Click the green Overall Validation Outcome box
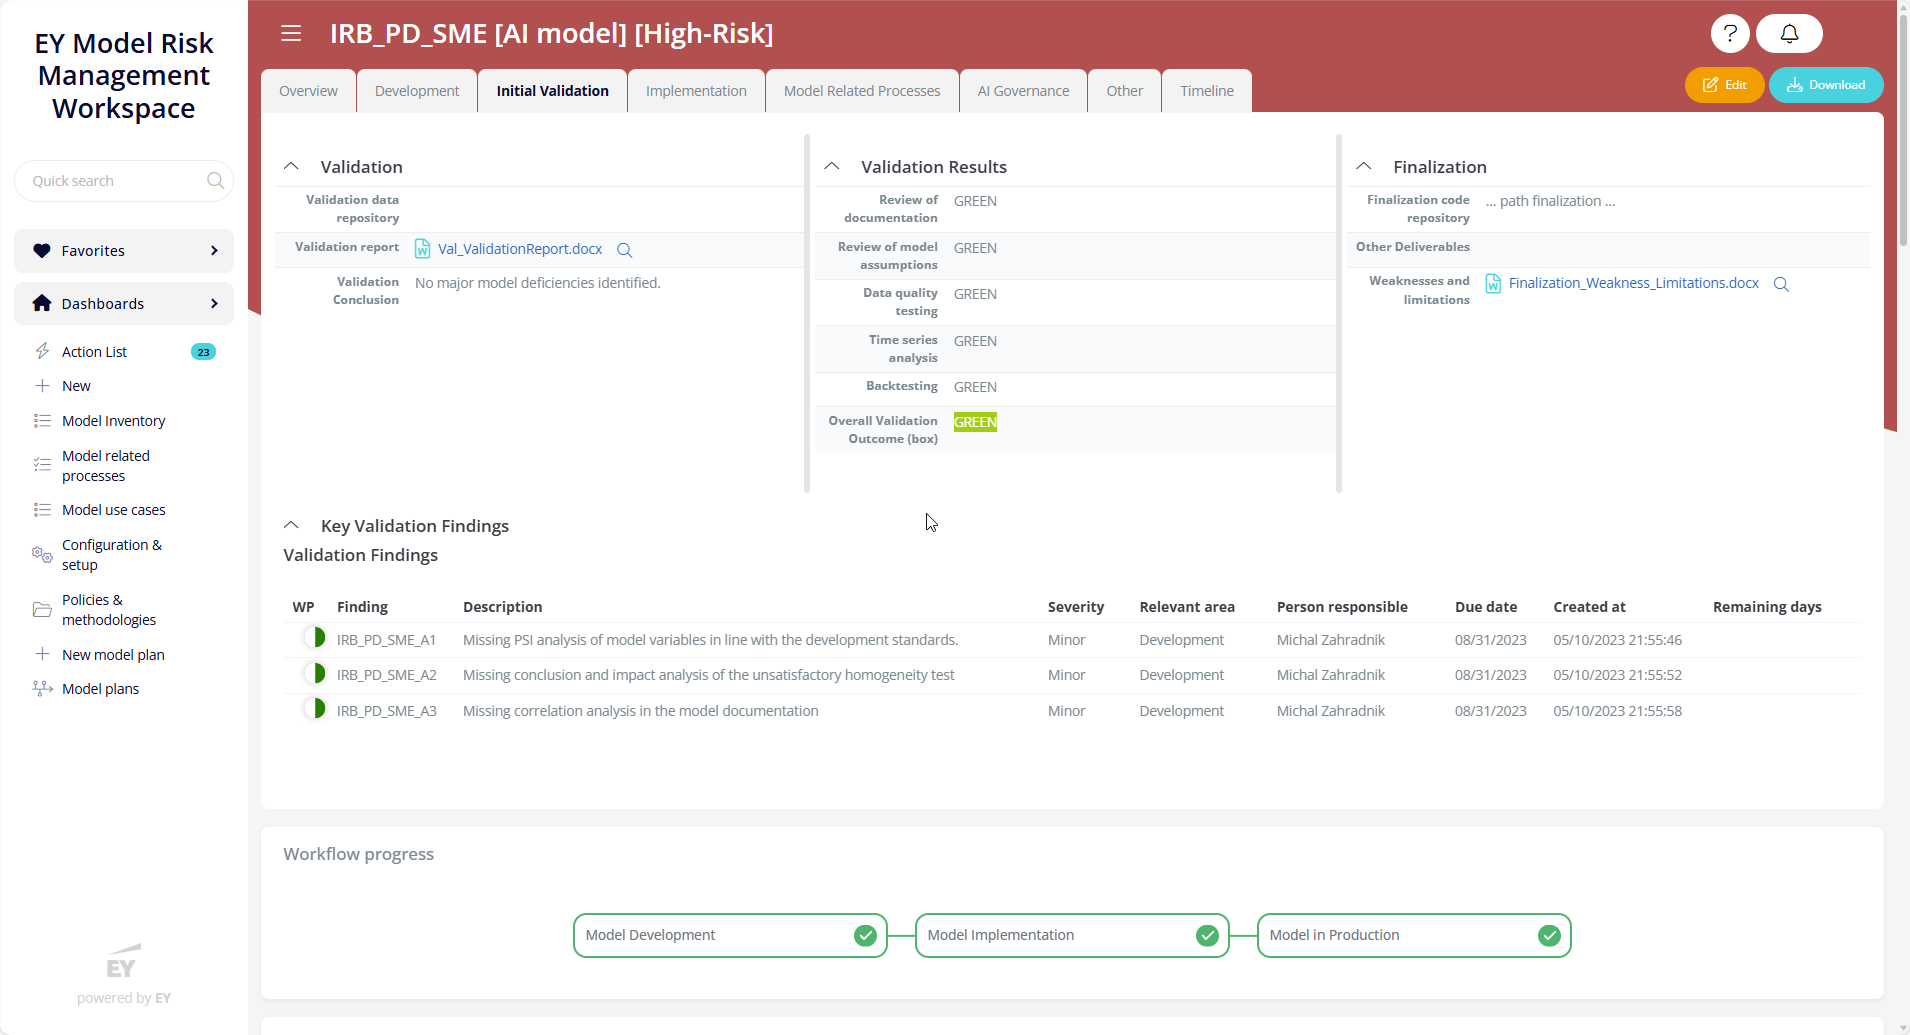The height and width of the screenshot is (1035, 1910). pos(975,422)
